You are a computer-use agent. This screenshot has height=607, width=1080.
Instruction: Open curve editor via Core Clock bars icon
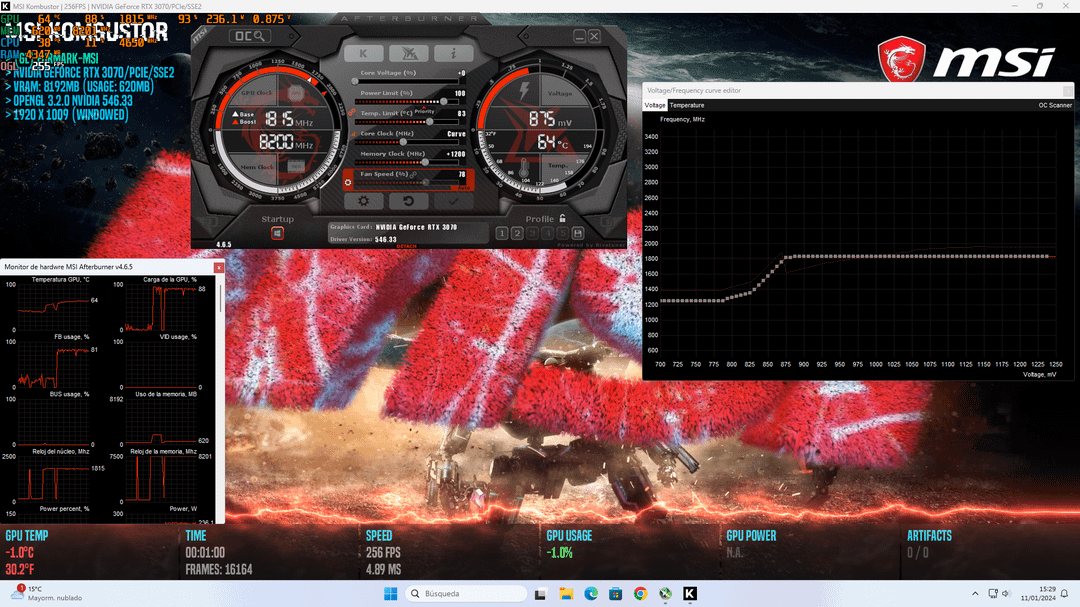pyautogui.click(x=353, y=134)
